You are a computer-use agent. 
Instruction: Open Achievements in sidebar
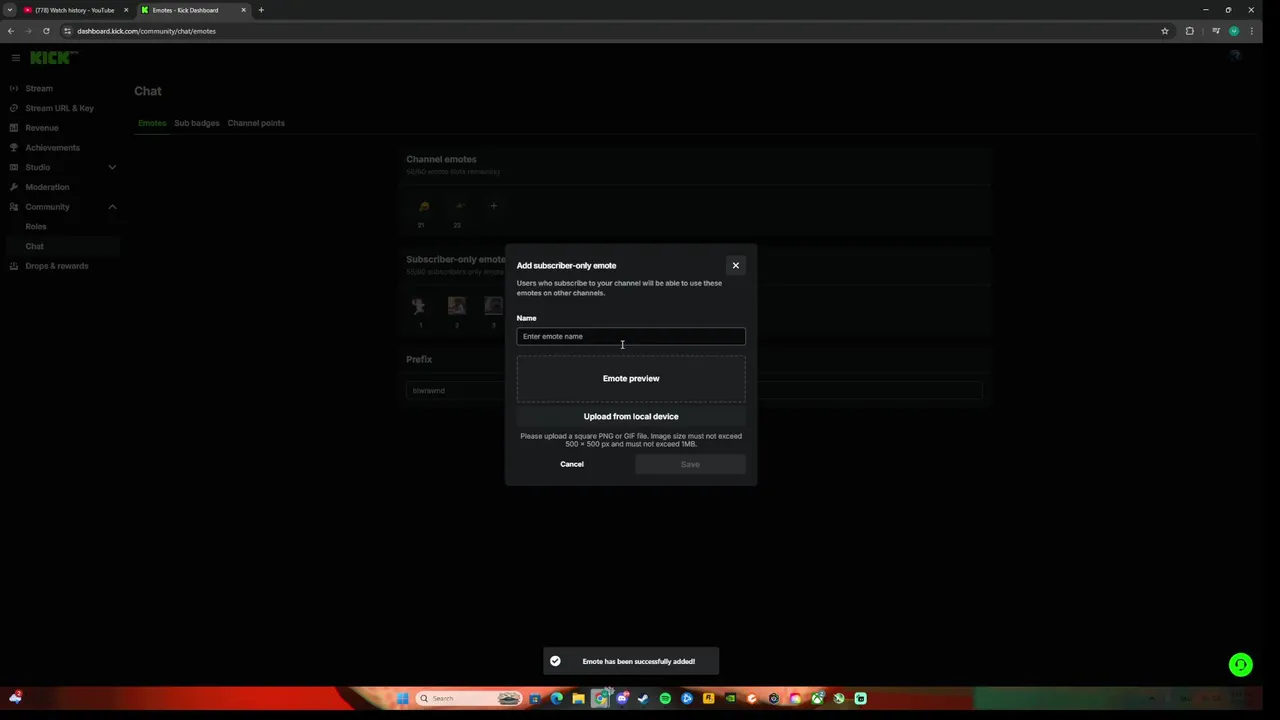(52, 148)
